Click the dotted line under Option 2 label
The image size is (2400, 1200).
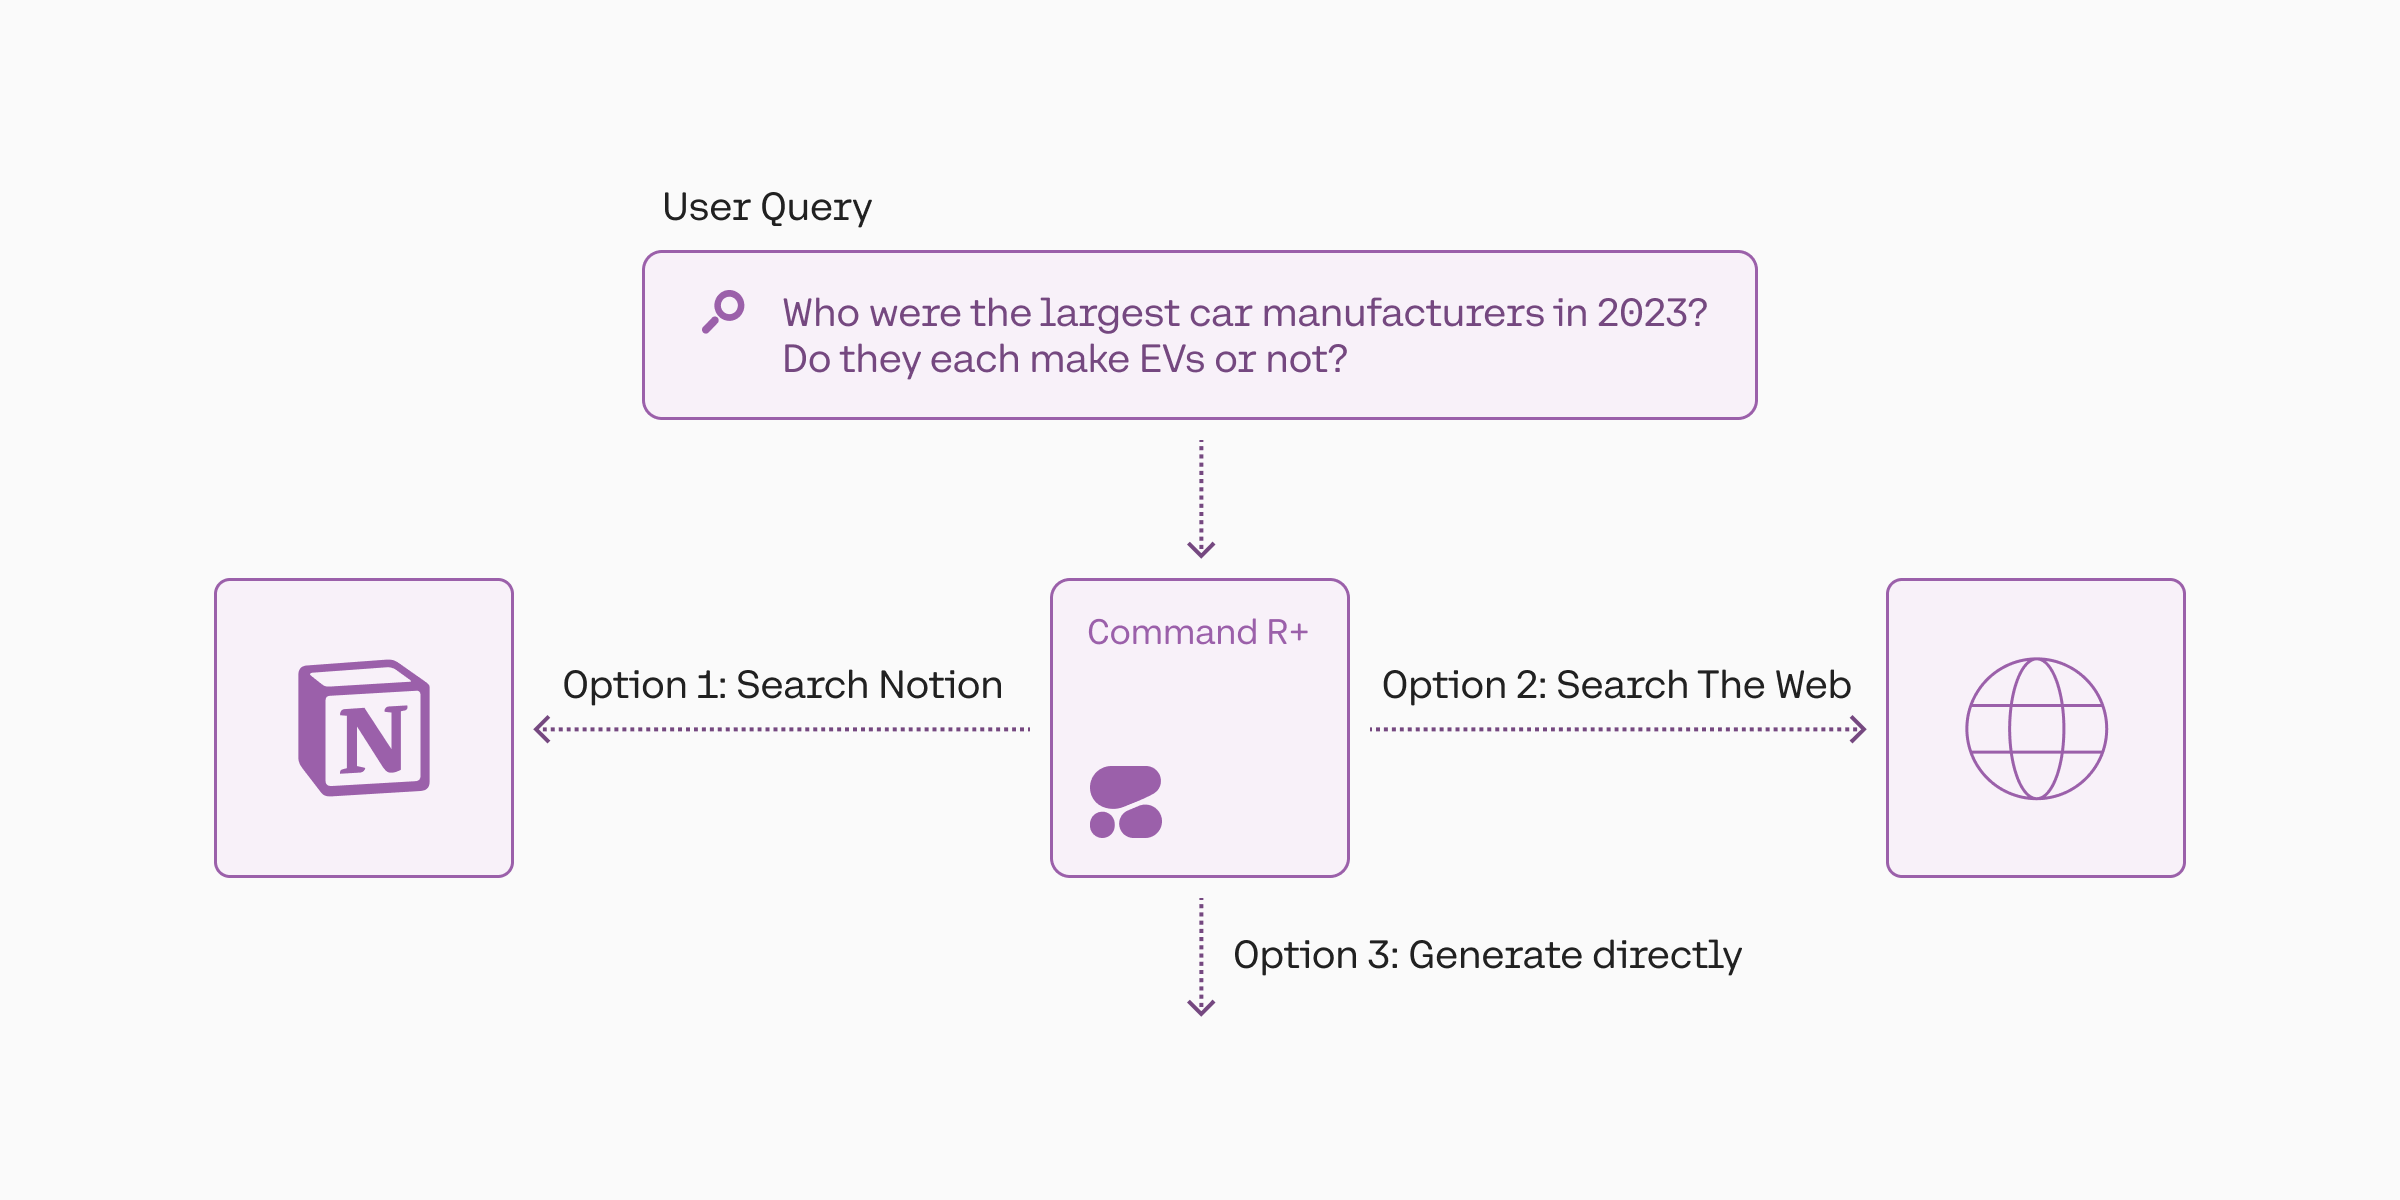point(1610,729)
